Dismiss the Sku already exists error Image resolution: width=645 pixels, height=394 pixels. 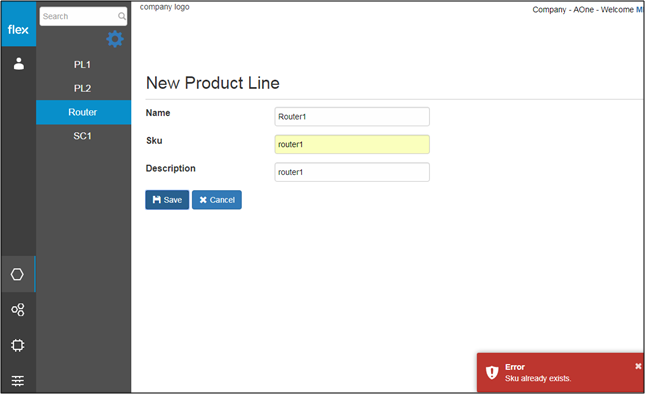click(638, 366)
